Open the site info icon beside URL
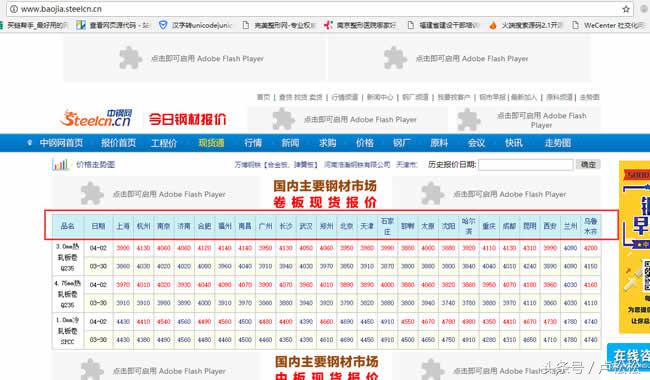650x380 pixels. coord(14,9)
